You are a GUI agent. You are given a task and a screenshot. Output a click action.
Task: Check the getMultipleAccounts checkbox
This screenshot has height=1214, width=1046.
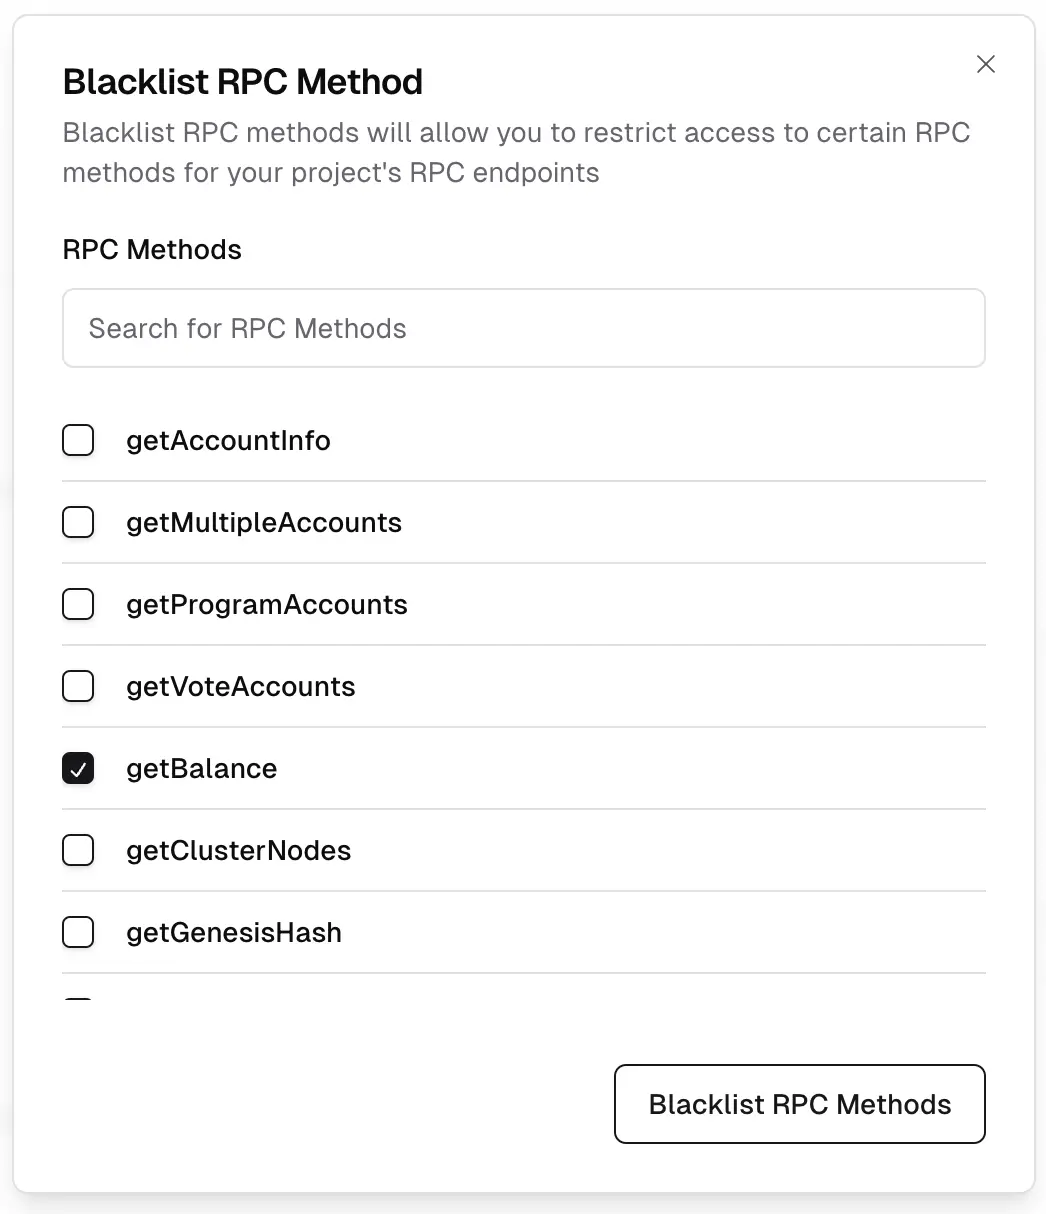point(78,522)
